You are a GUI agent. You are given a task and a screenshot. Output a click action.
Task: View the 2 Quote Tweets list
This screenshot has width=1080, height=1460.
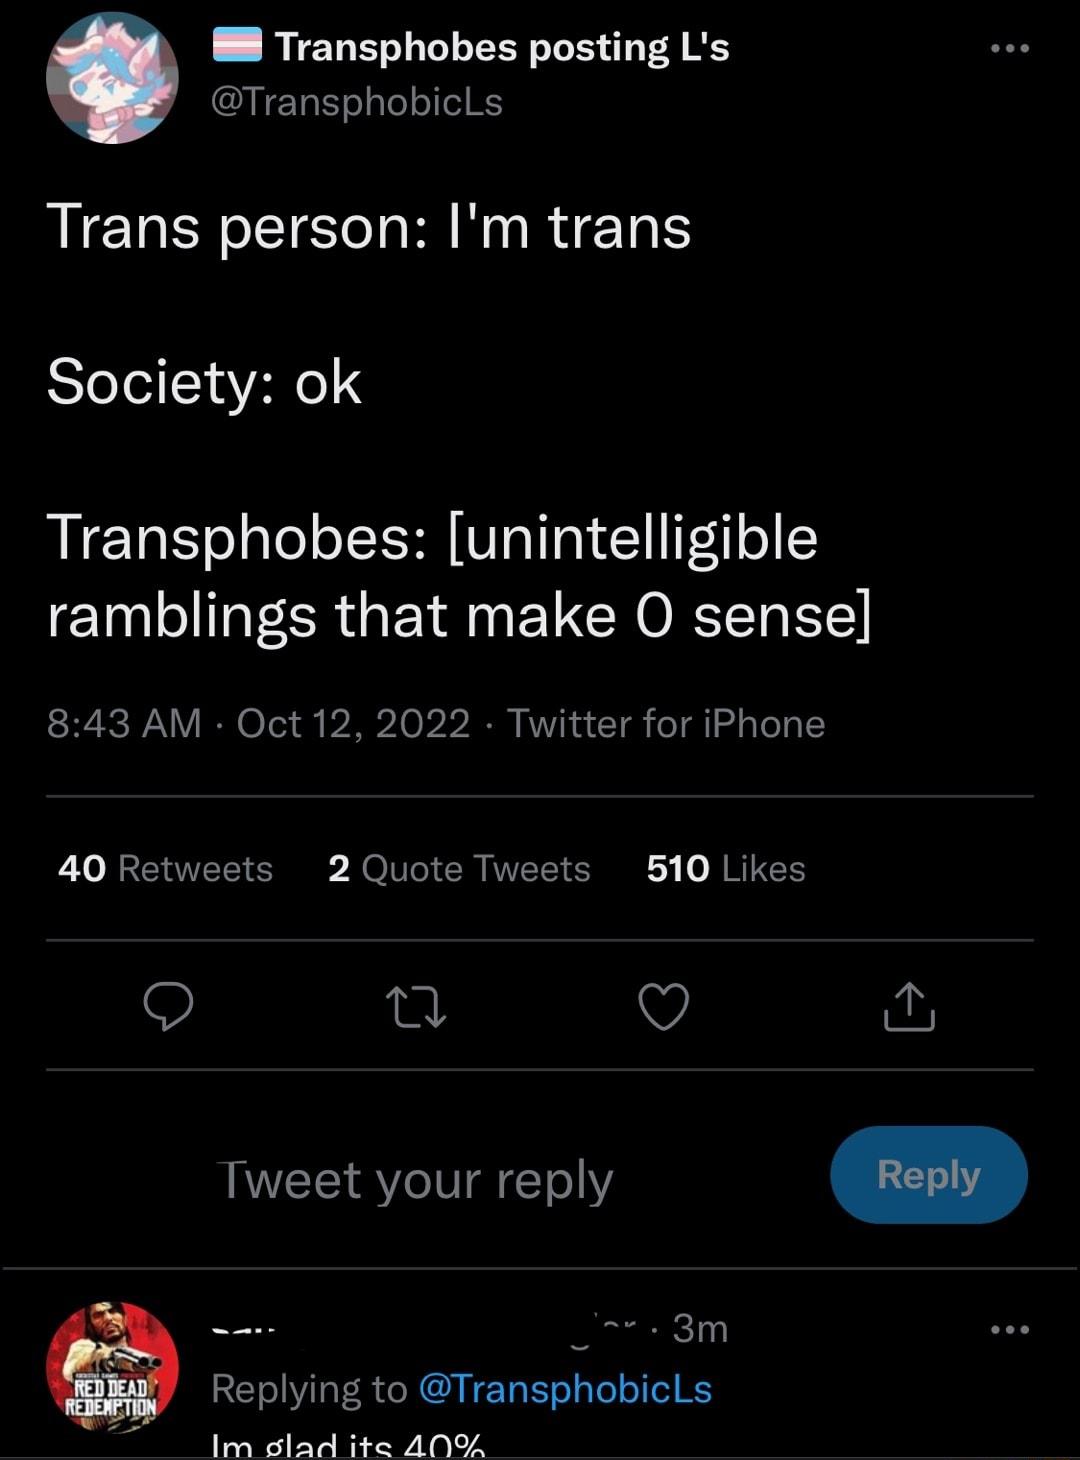(459, 868)
